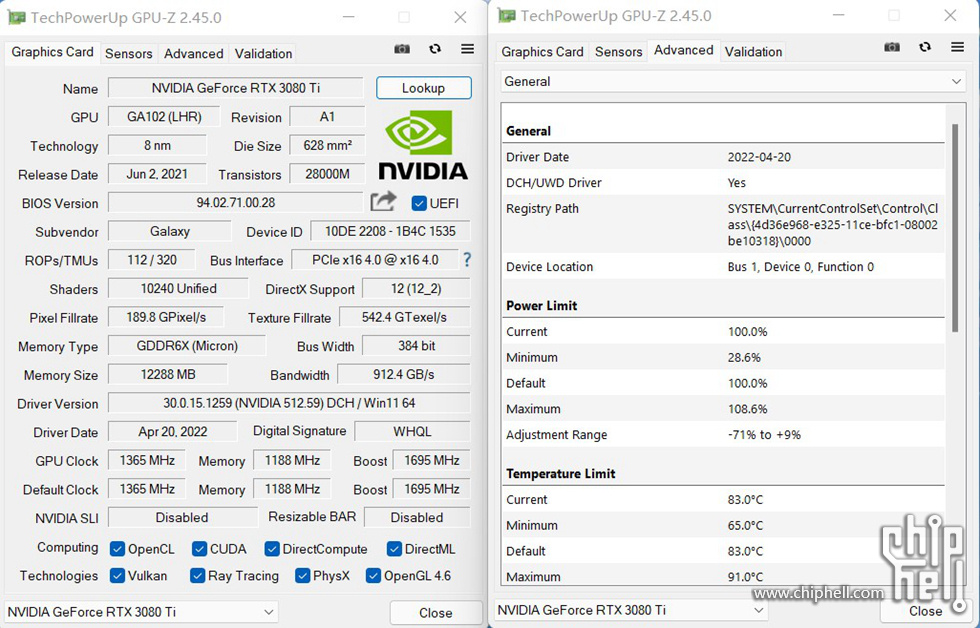
Task: Click the refresh icon in Advanced window
Action: [925, 47]
